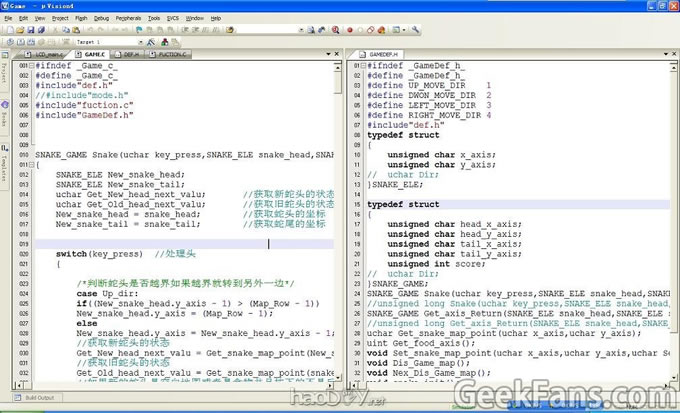The height and width of the screenshot is (413, 680).
Task: Switch to the DEF.H tab
Action: click(x=128, y=54)
